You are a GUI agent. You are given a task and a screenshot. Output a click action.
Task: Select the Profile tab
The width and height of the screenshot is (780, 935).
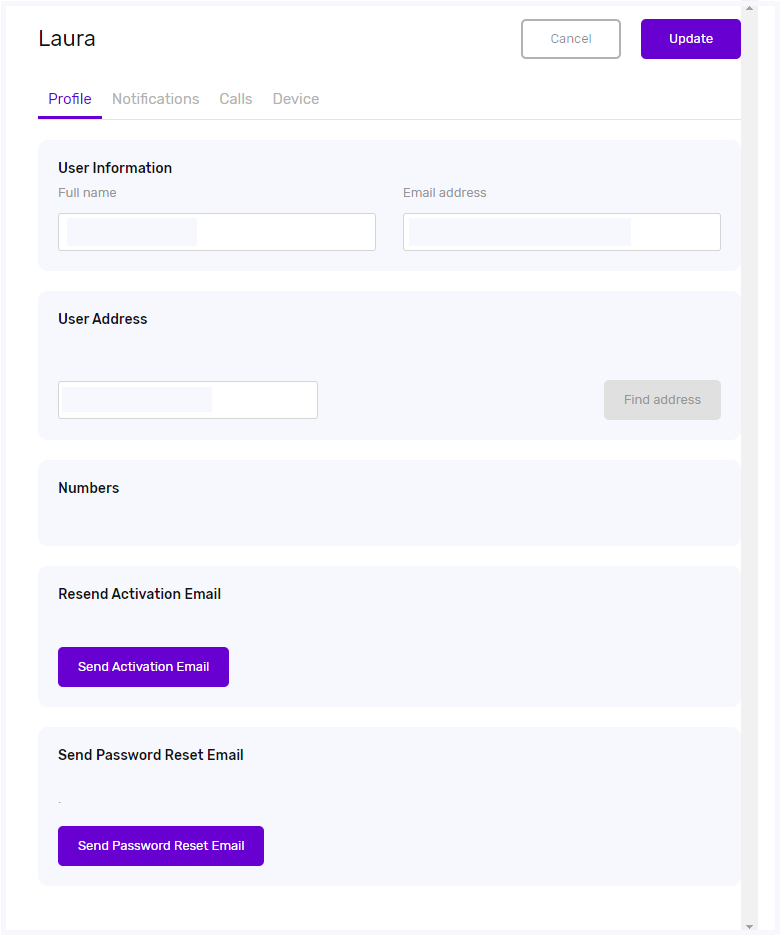click(70, 99)
